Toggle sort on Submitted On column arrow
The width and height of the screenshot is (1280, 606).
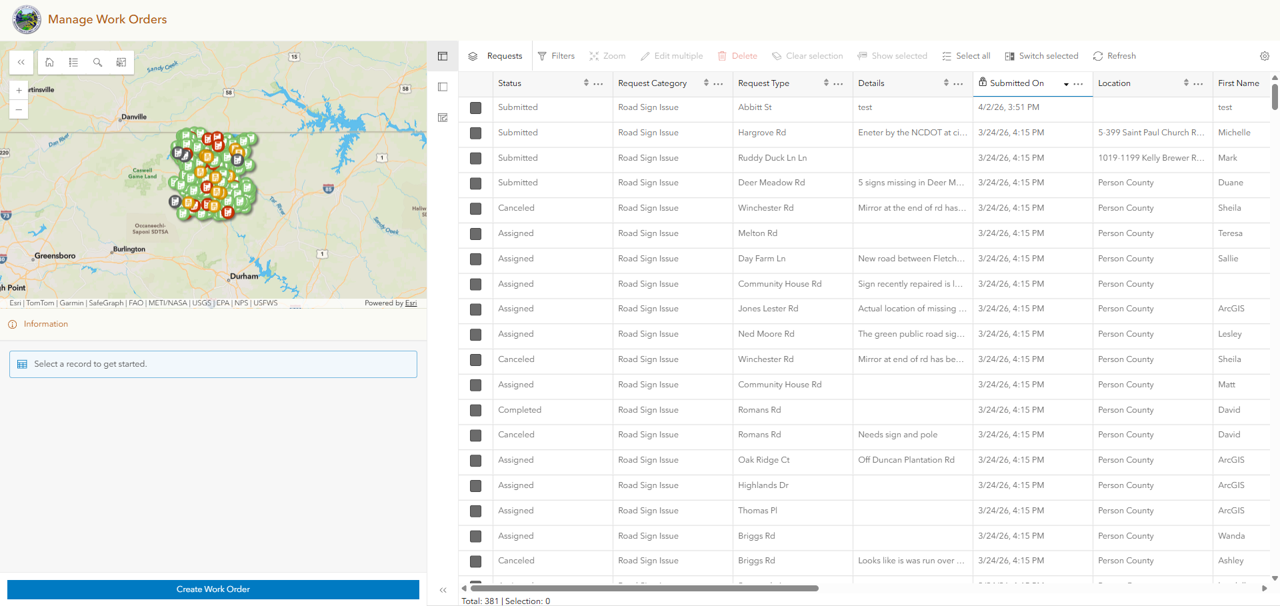[x=1066, y=84]
